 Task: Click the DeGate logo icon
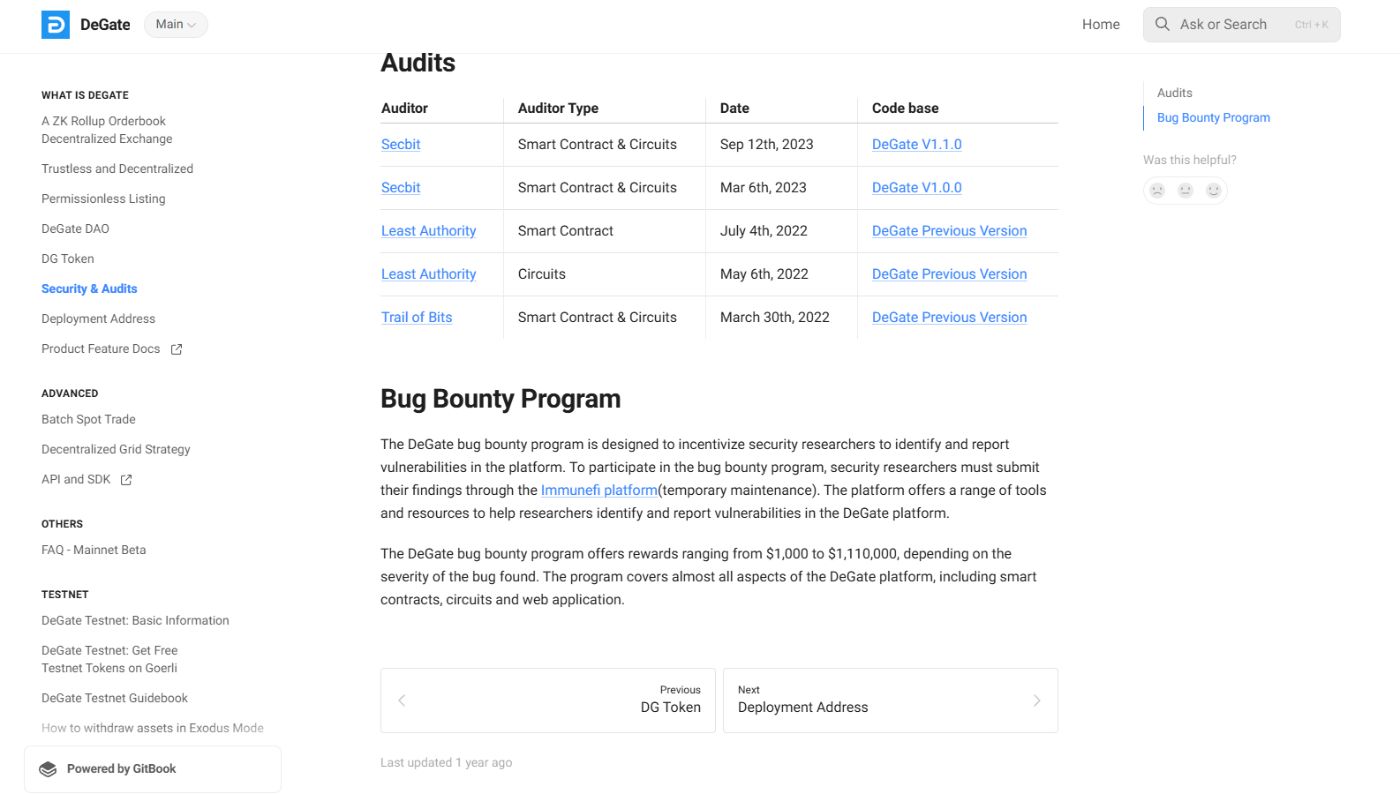pos(55,25)
